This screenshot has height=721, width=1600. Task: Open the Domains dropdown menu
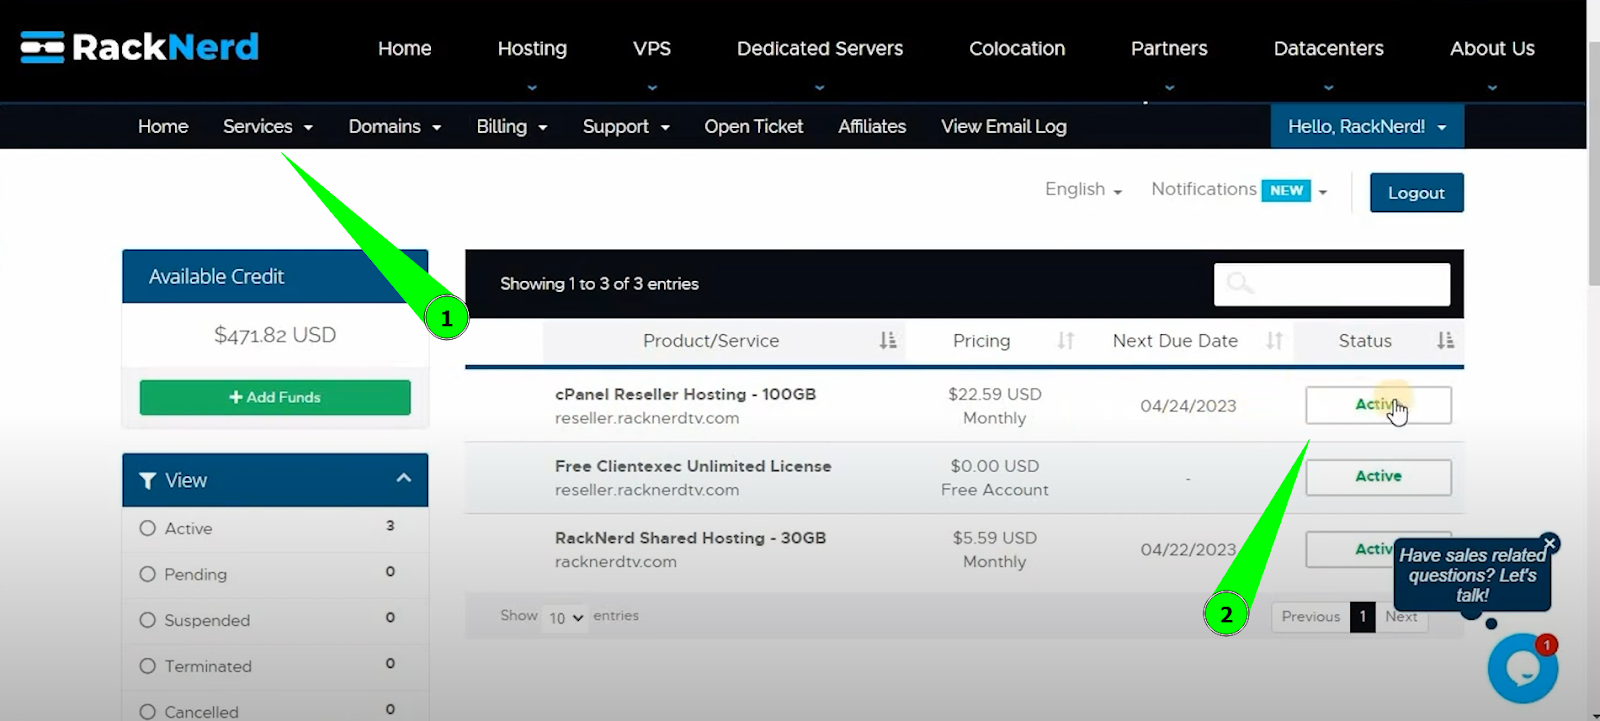tap(394, 127)
